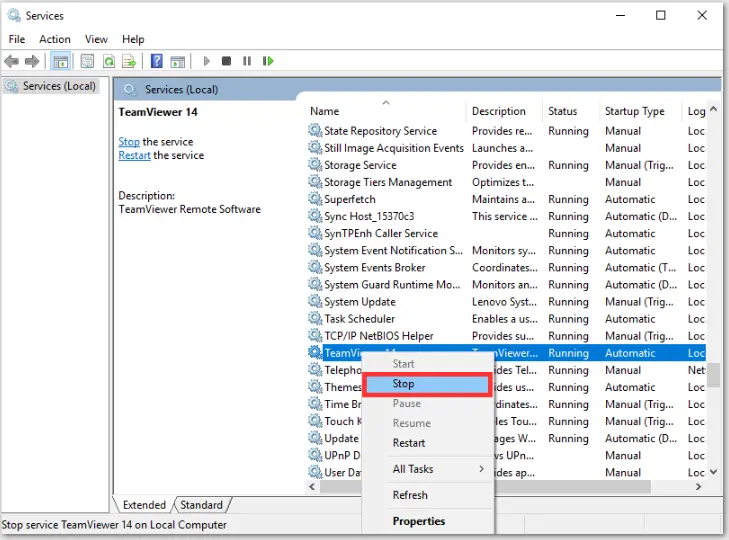
Task: Sort by the Description column header
Action: [504, 111]
